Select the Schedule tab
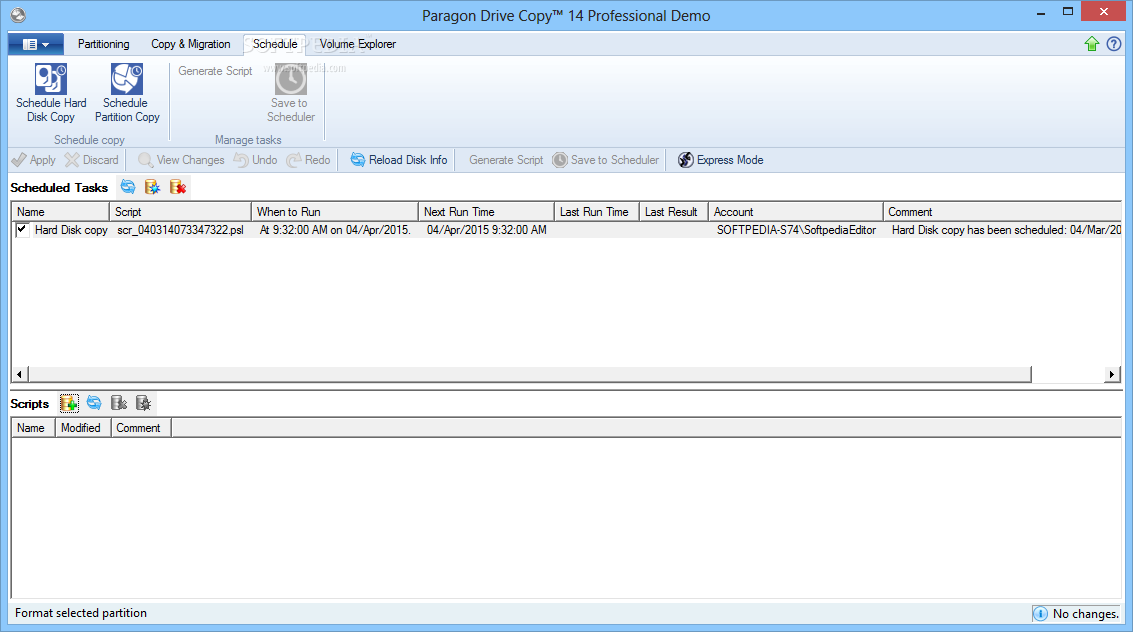This screenshot has height=632, width=1133. (x=275, y=44)
